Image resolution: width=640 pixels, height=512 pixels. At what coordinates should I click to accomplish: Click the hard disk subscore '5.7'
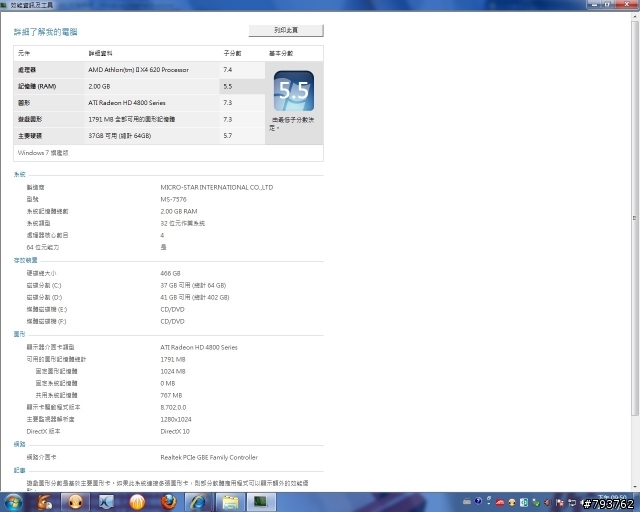click(x=228, y=136)
